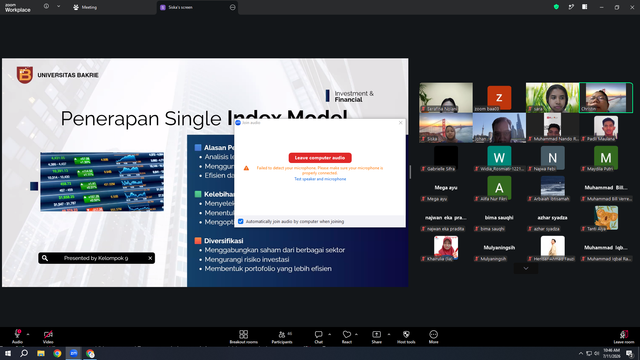Select zoom baa03 participant tile
The width and height of the screenshot is (640, 360).
tap(499, 97)
